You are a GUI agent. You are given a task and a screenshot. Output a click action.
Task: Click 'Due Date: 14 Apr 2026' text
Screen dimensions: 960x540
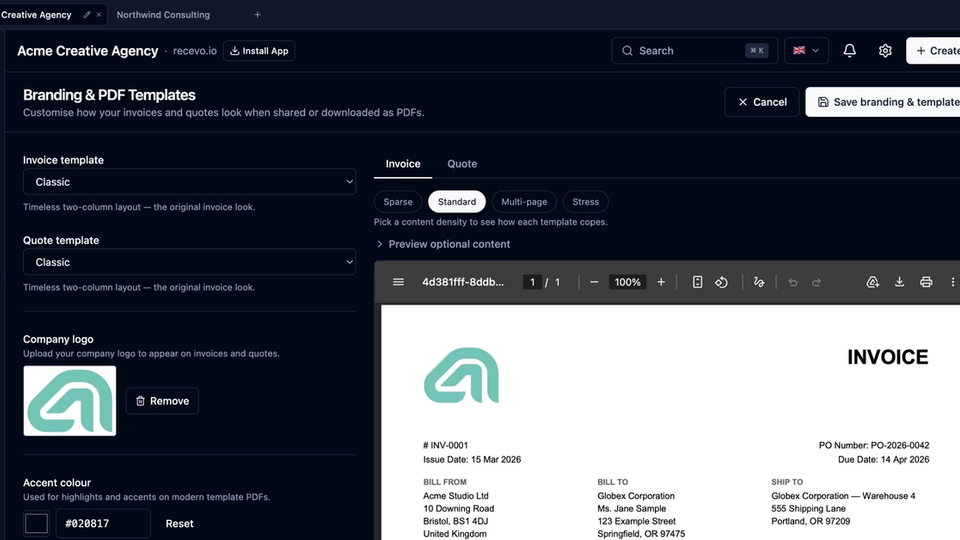(883, 460)
